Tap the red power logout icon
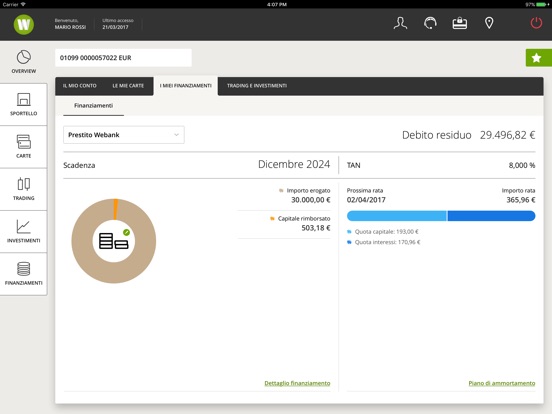 [x=536, y=23]
